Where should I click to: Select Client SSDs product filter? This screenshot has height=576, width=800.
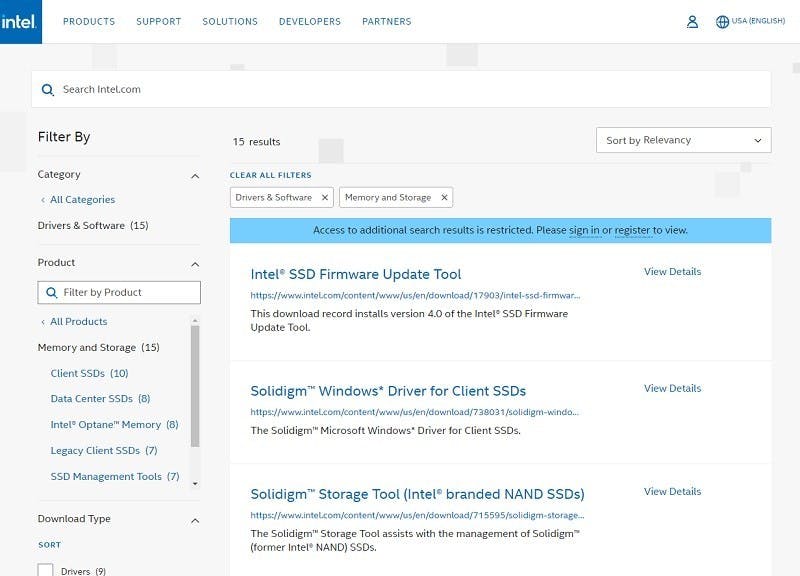(78, 374)
